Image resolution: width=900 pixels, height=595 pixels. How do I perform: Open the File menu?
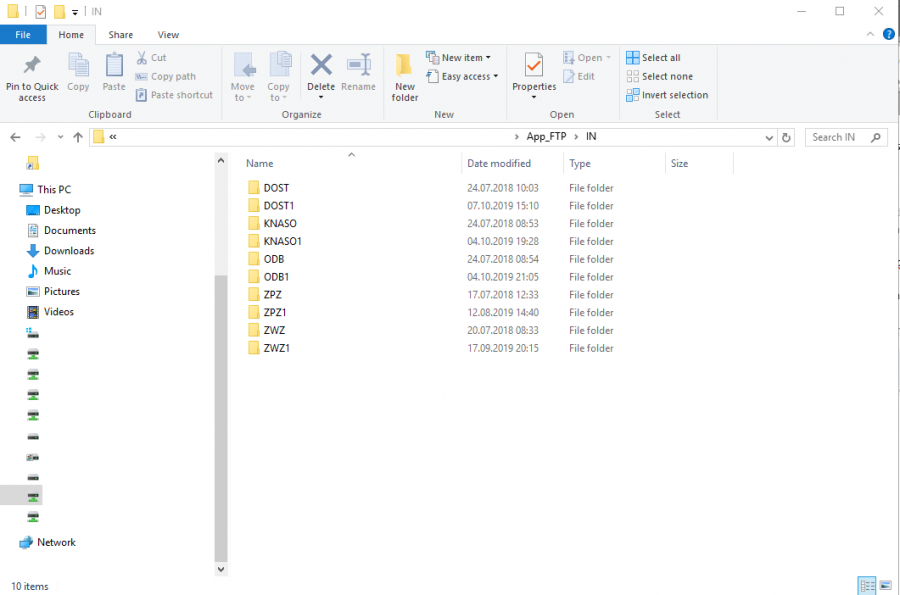coord(23,34)
